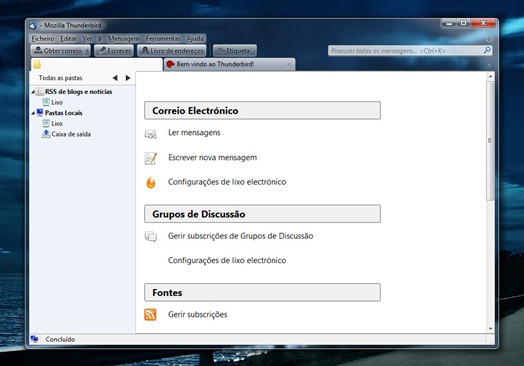
Task: Select the Pastas Locais account
Action: click(63, 113)
